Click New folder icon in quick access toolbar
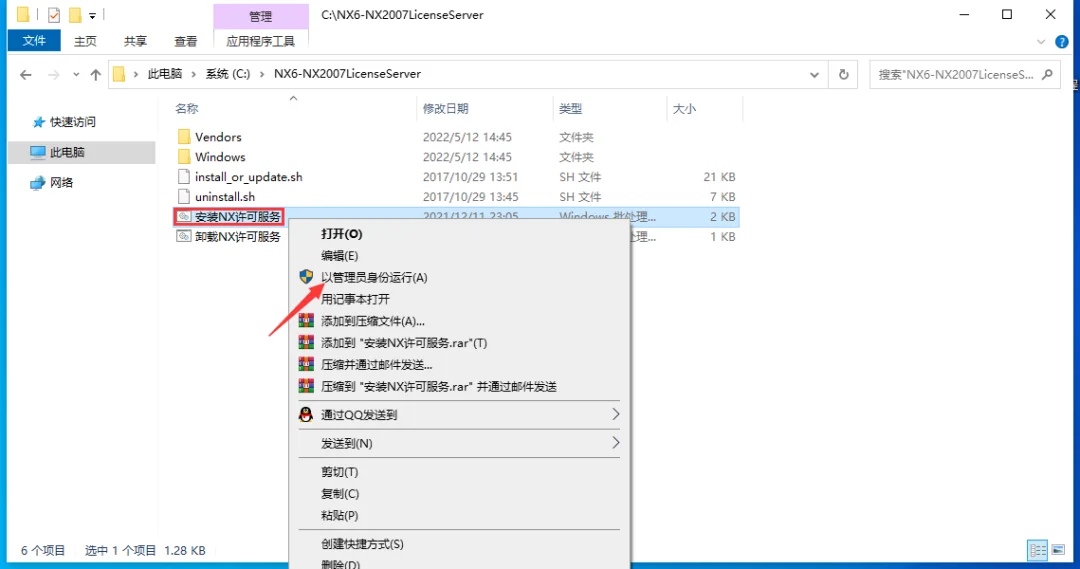The width and height of the screenshot is (1080, 569). coord(74,14)
